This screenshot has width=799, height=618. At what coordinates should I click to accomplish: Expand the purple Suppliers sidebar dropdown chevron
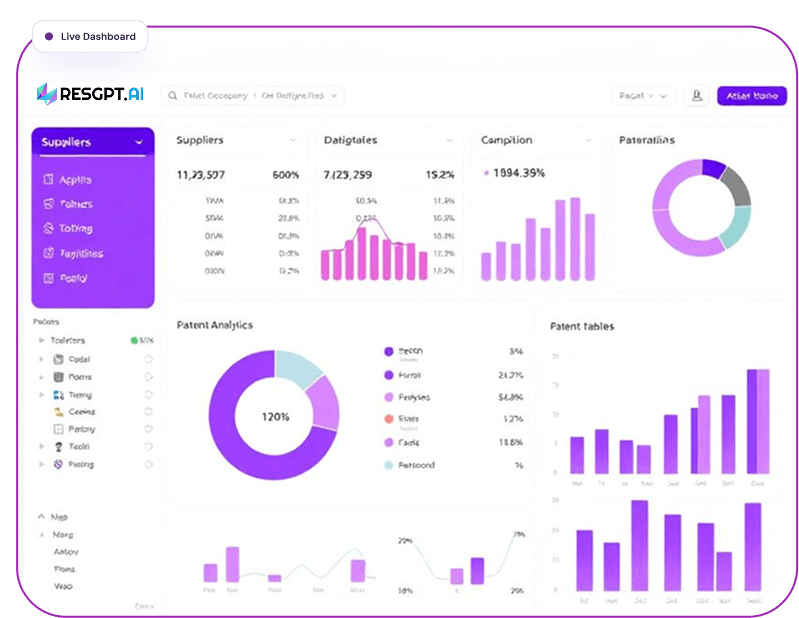[x=138, y=143]
